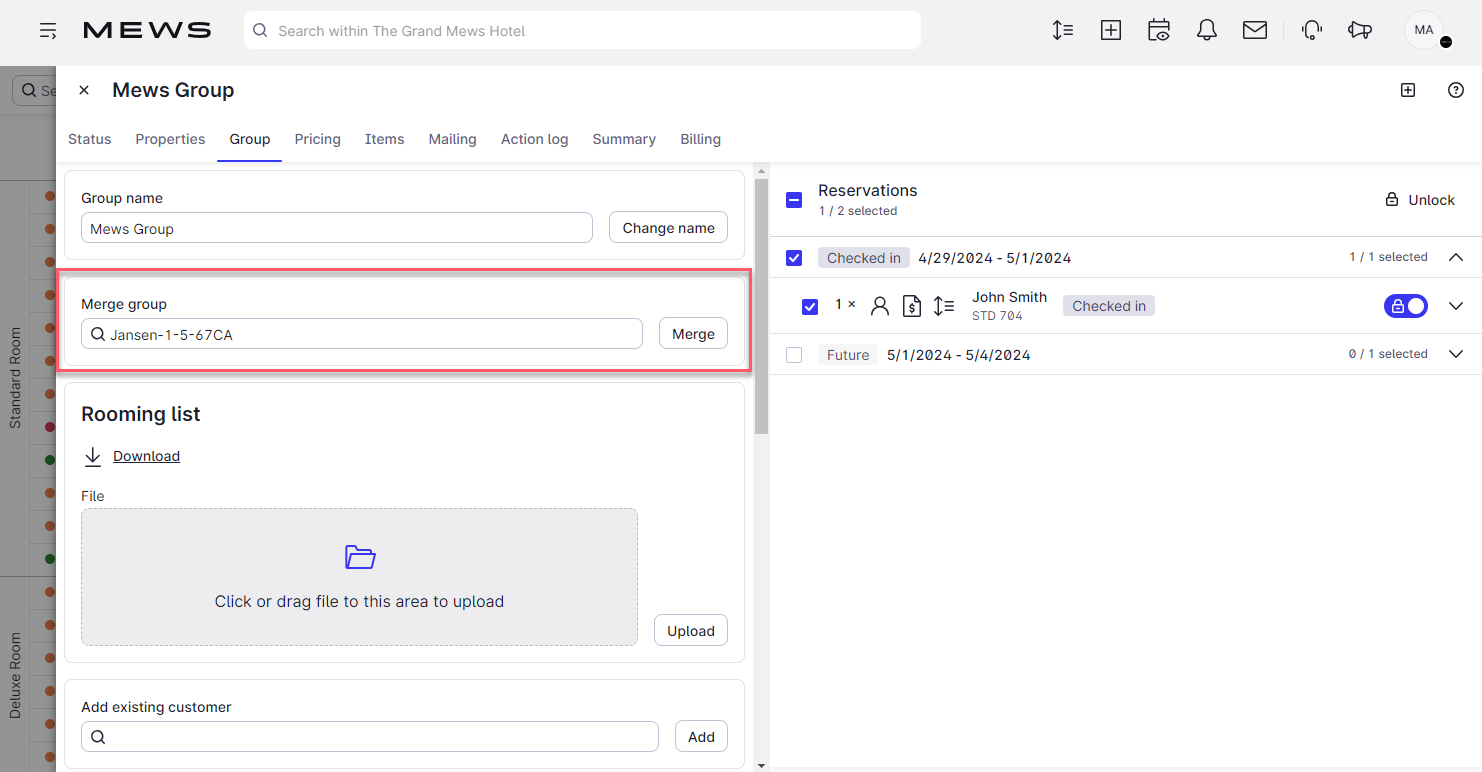The width and height of the screenshot is (1482, 772).
Task: Click the "Rooming list" heading
Action: (x=141, y=414)
